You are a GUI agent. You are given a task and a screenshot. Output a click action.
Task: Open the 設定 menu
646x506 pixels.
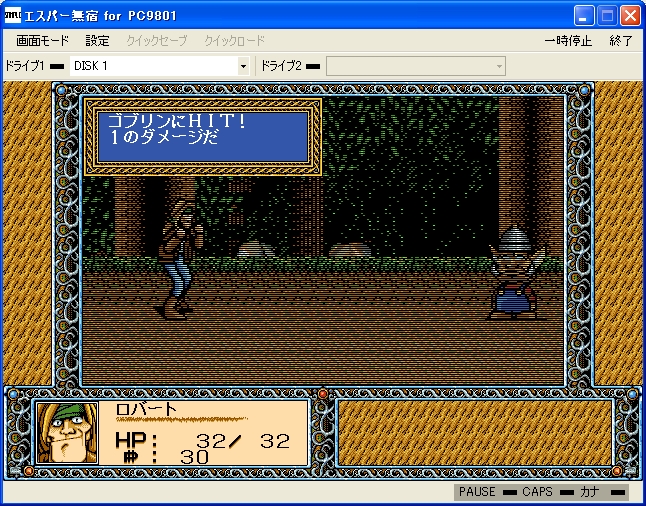click(98, 41)
